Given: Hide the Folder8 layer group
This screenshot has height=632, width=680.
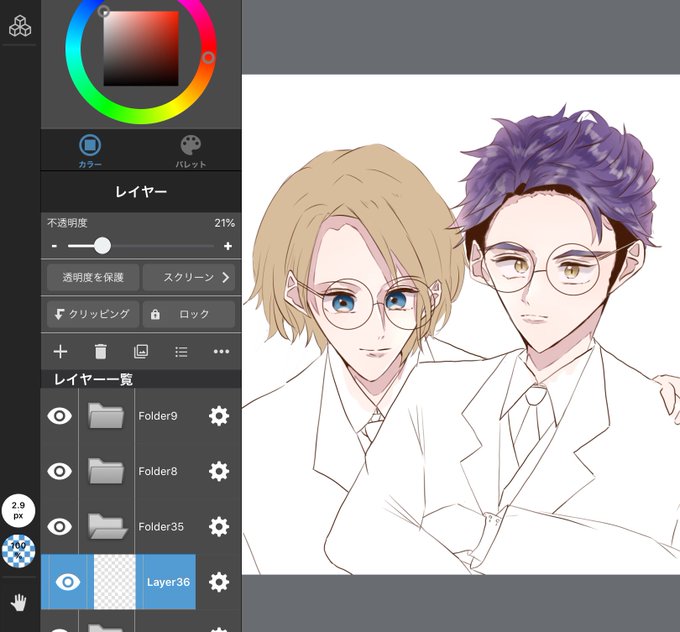Looking at the screenshot, I should pyautogui.click(x=59, y=471).
